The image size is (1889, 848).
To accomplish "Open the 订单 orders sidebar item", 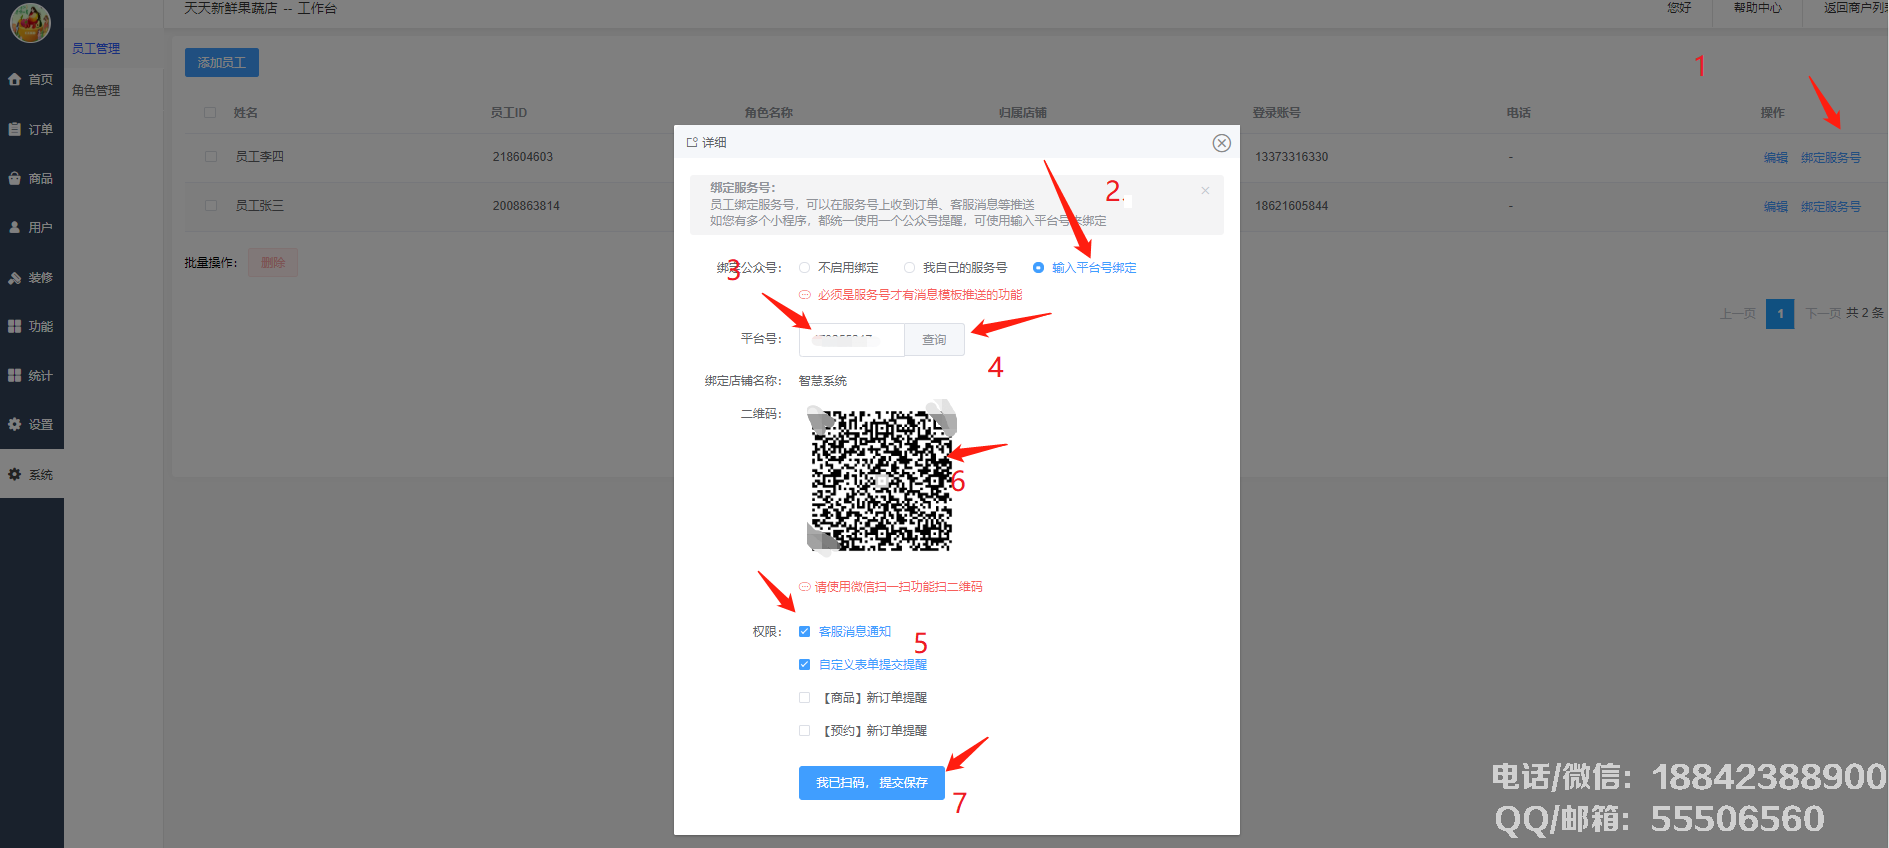I will 31,129.
